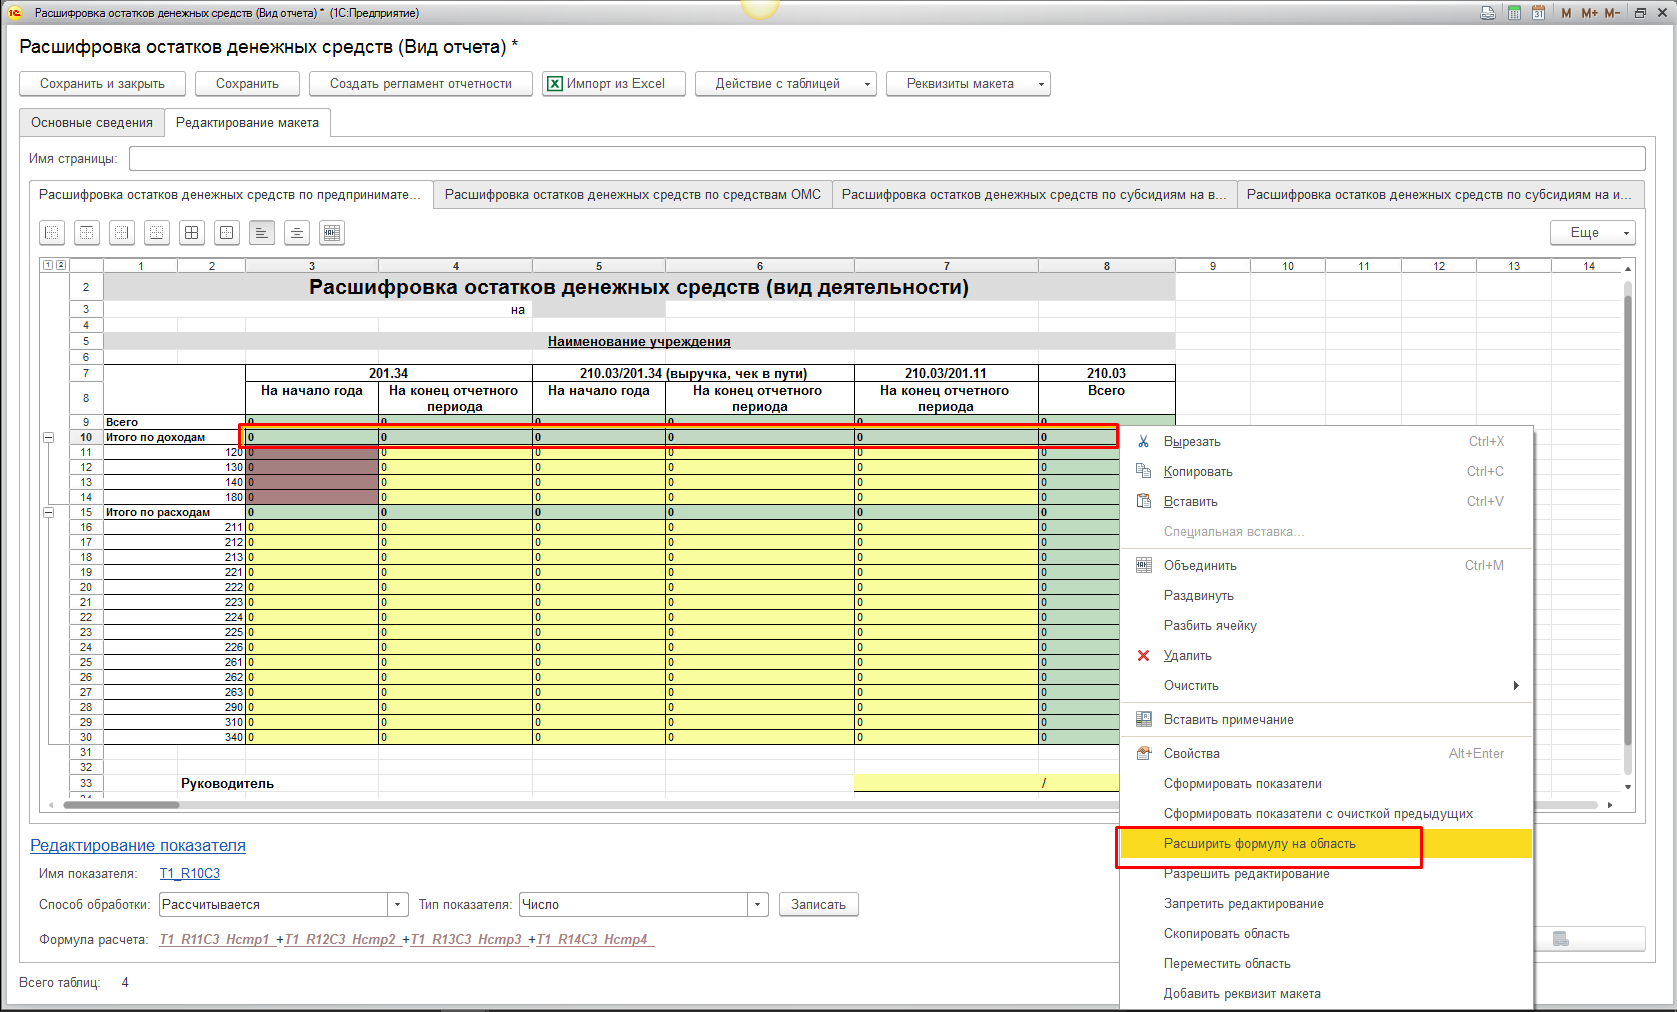The width and height of the screenshot is (1677, 1012).
Task: Toggle center text alignment button
Action: [297, 233]
